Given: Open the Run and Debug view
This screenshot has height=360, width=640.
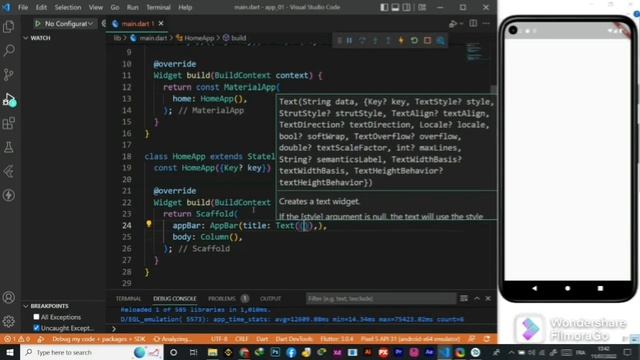Looking at the screenshot, I should tap(9, 99).
